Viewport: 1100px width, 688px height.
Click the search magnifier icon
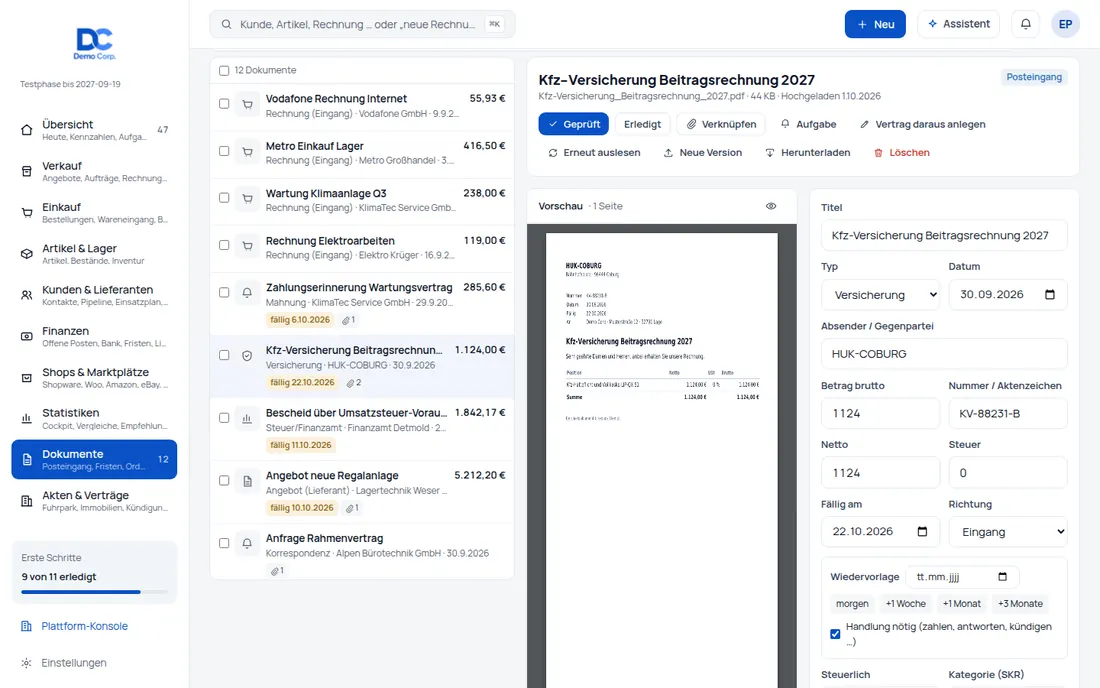click(227, 25)
